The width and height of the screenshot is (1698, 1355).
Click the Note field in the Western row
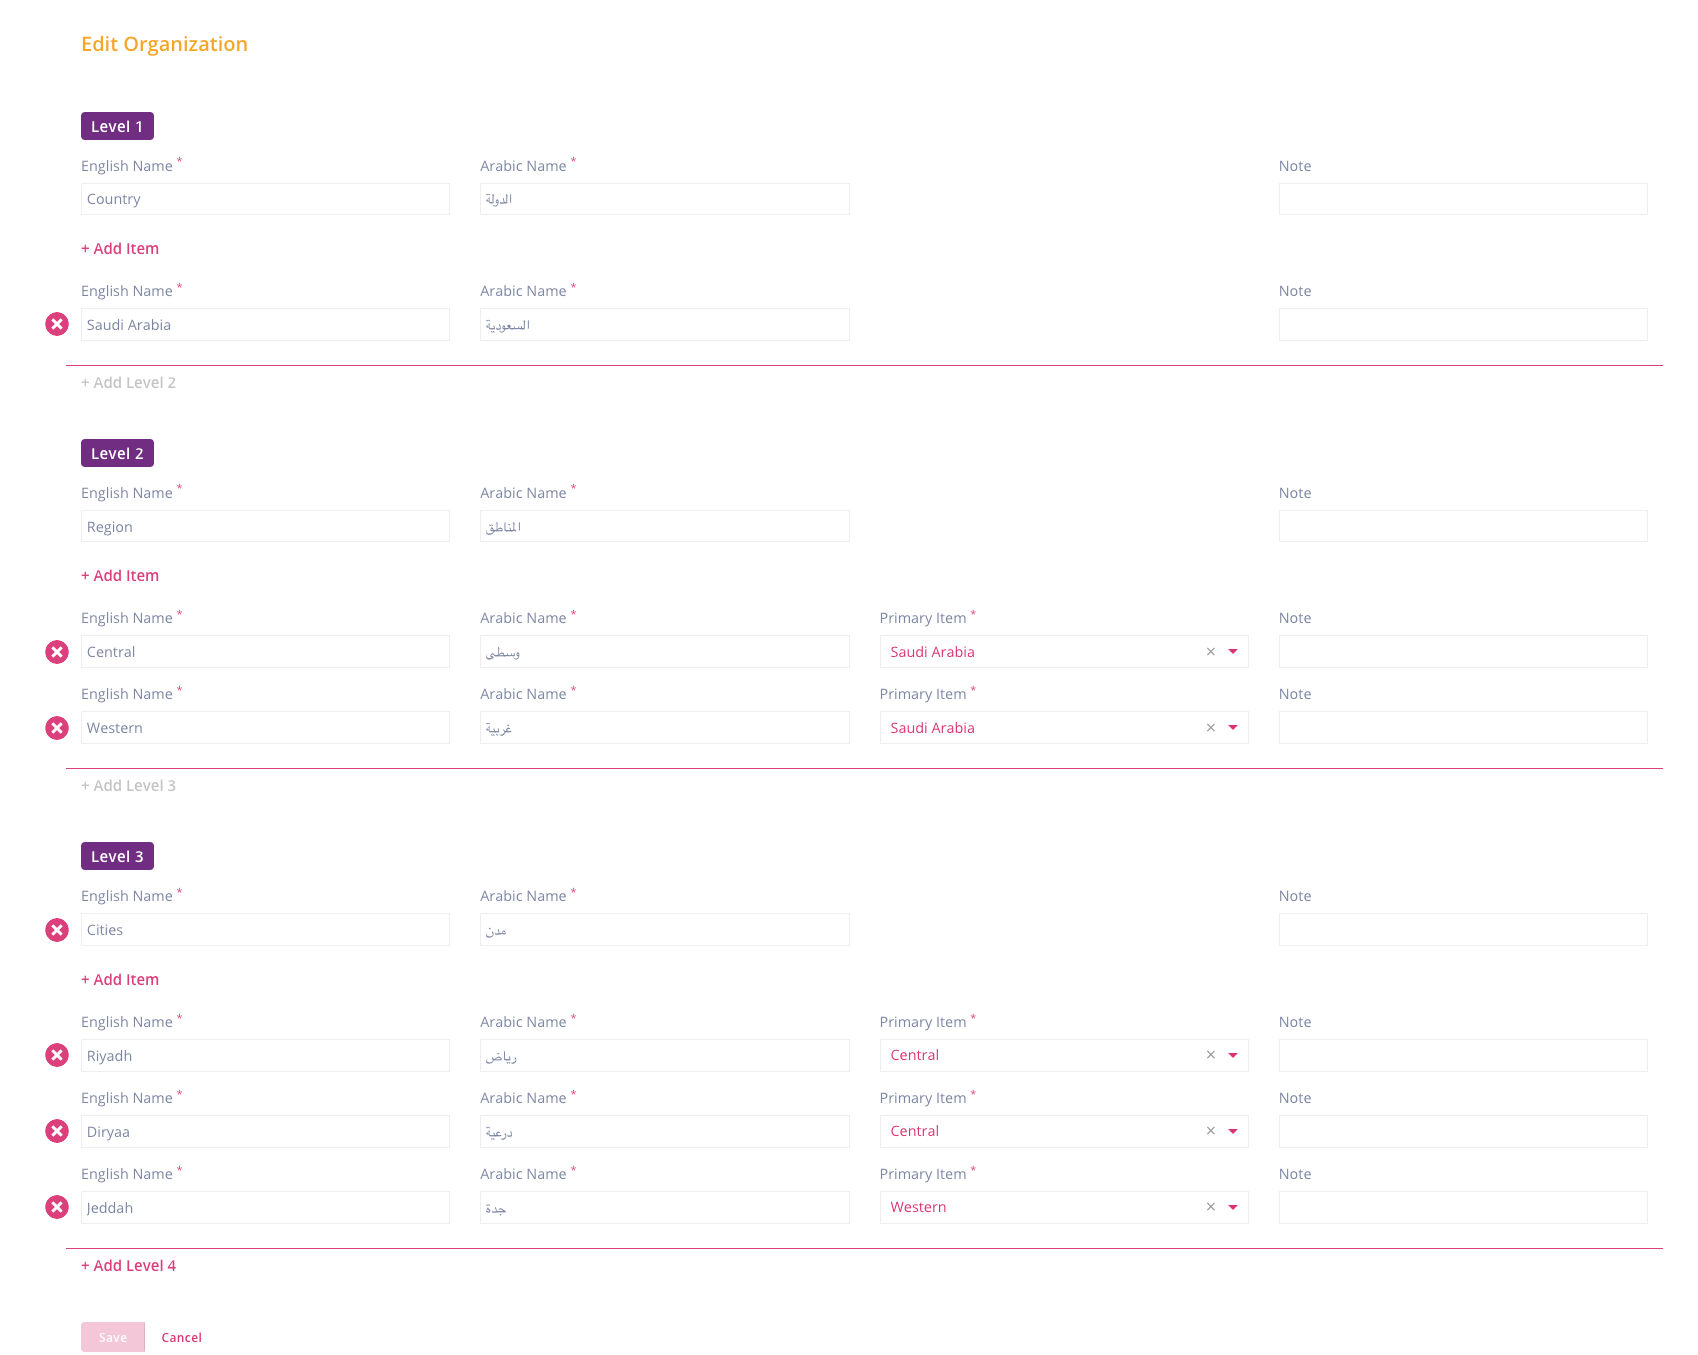[1463, 728]
